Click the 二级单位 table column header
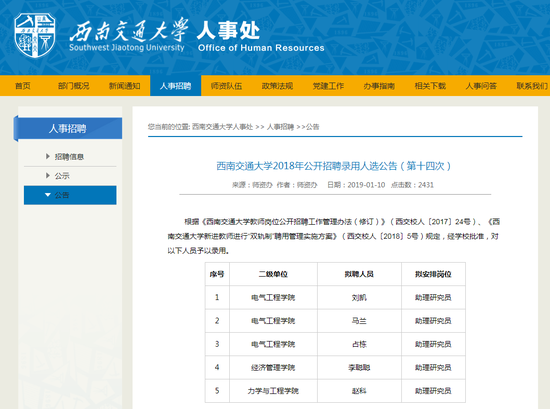 tap(273, 274)
